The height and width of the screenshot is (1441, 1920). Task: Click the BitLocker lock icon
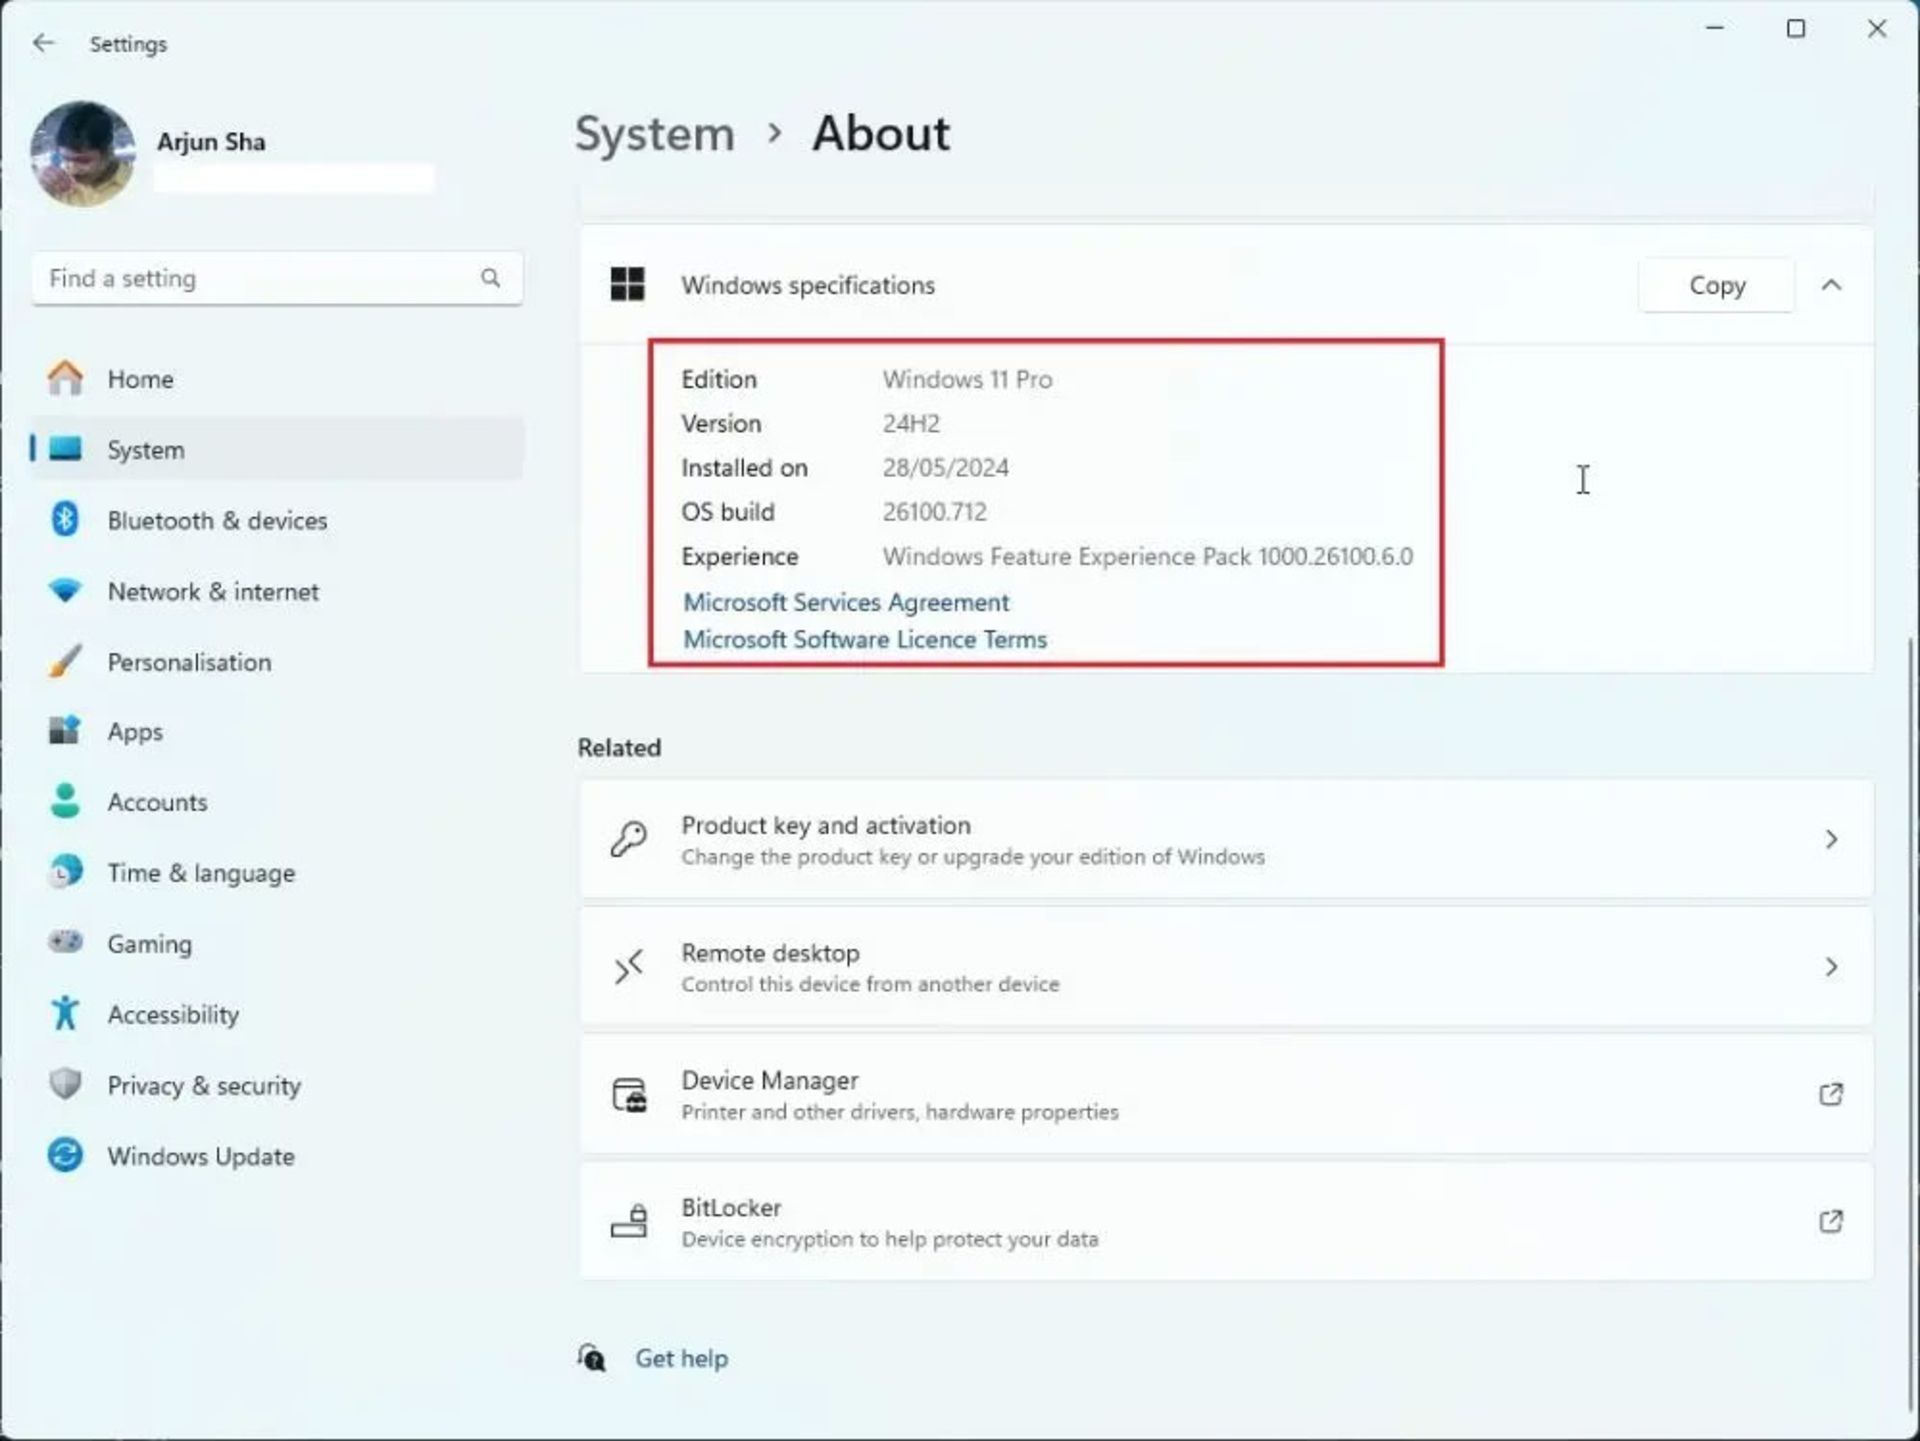629,1221
